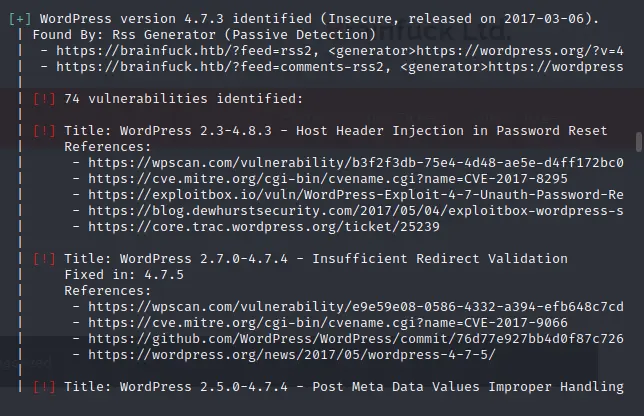Click the [!] icon beside Post Meta Data title
Image resolution: width=644 pixels, height=416 pixels.
[44, 387]
